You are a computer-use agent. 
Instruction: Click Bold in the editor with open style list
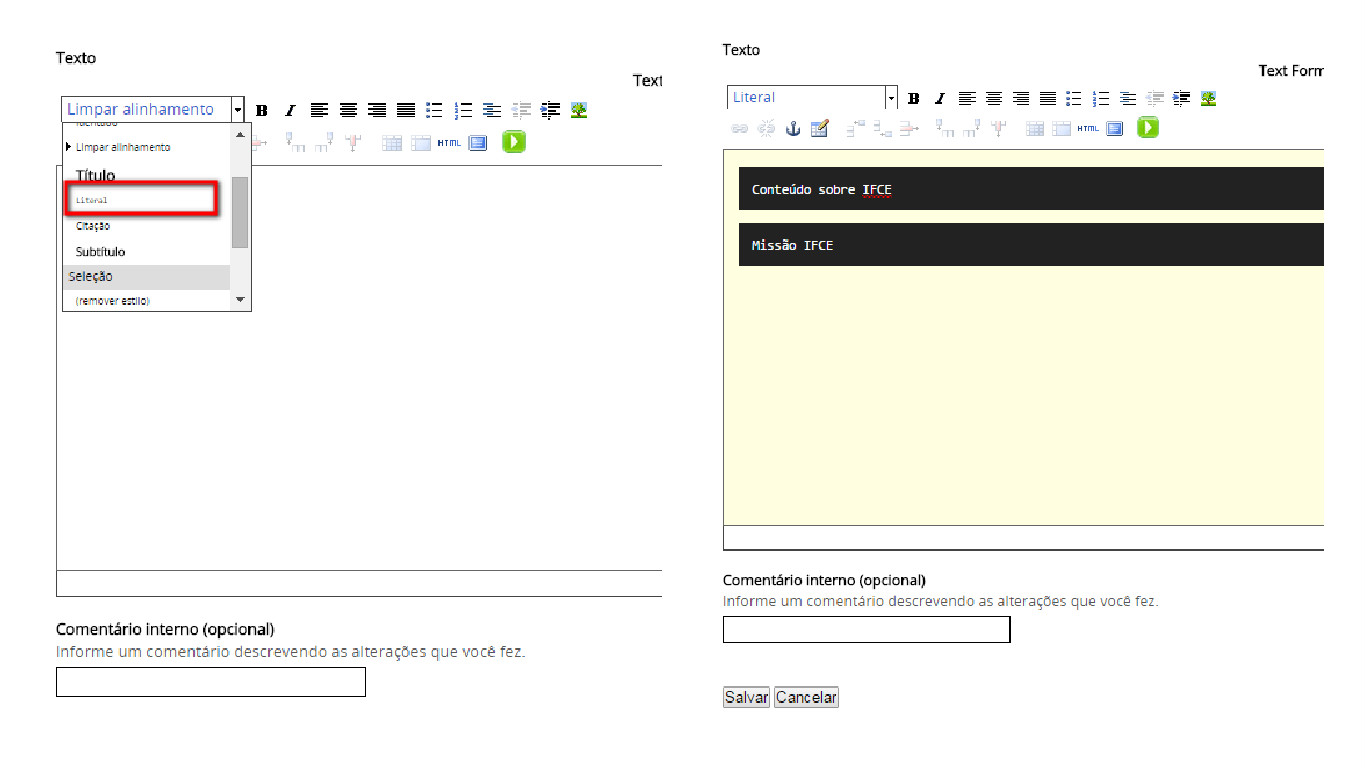coord(262,110)
